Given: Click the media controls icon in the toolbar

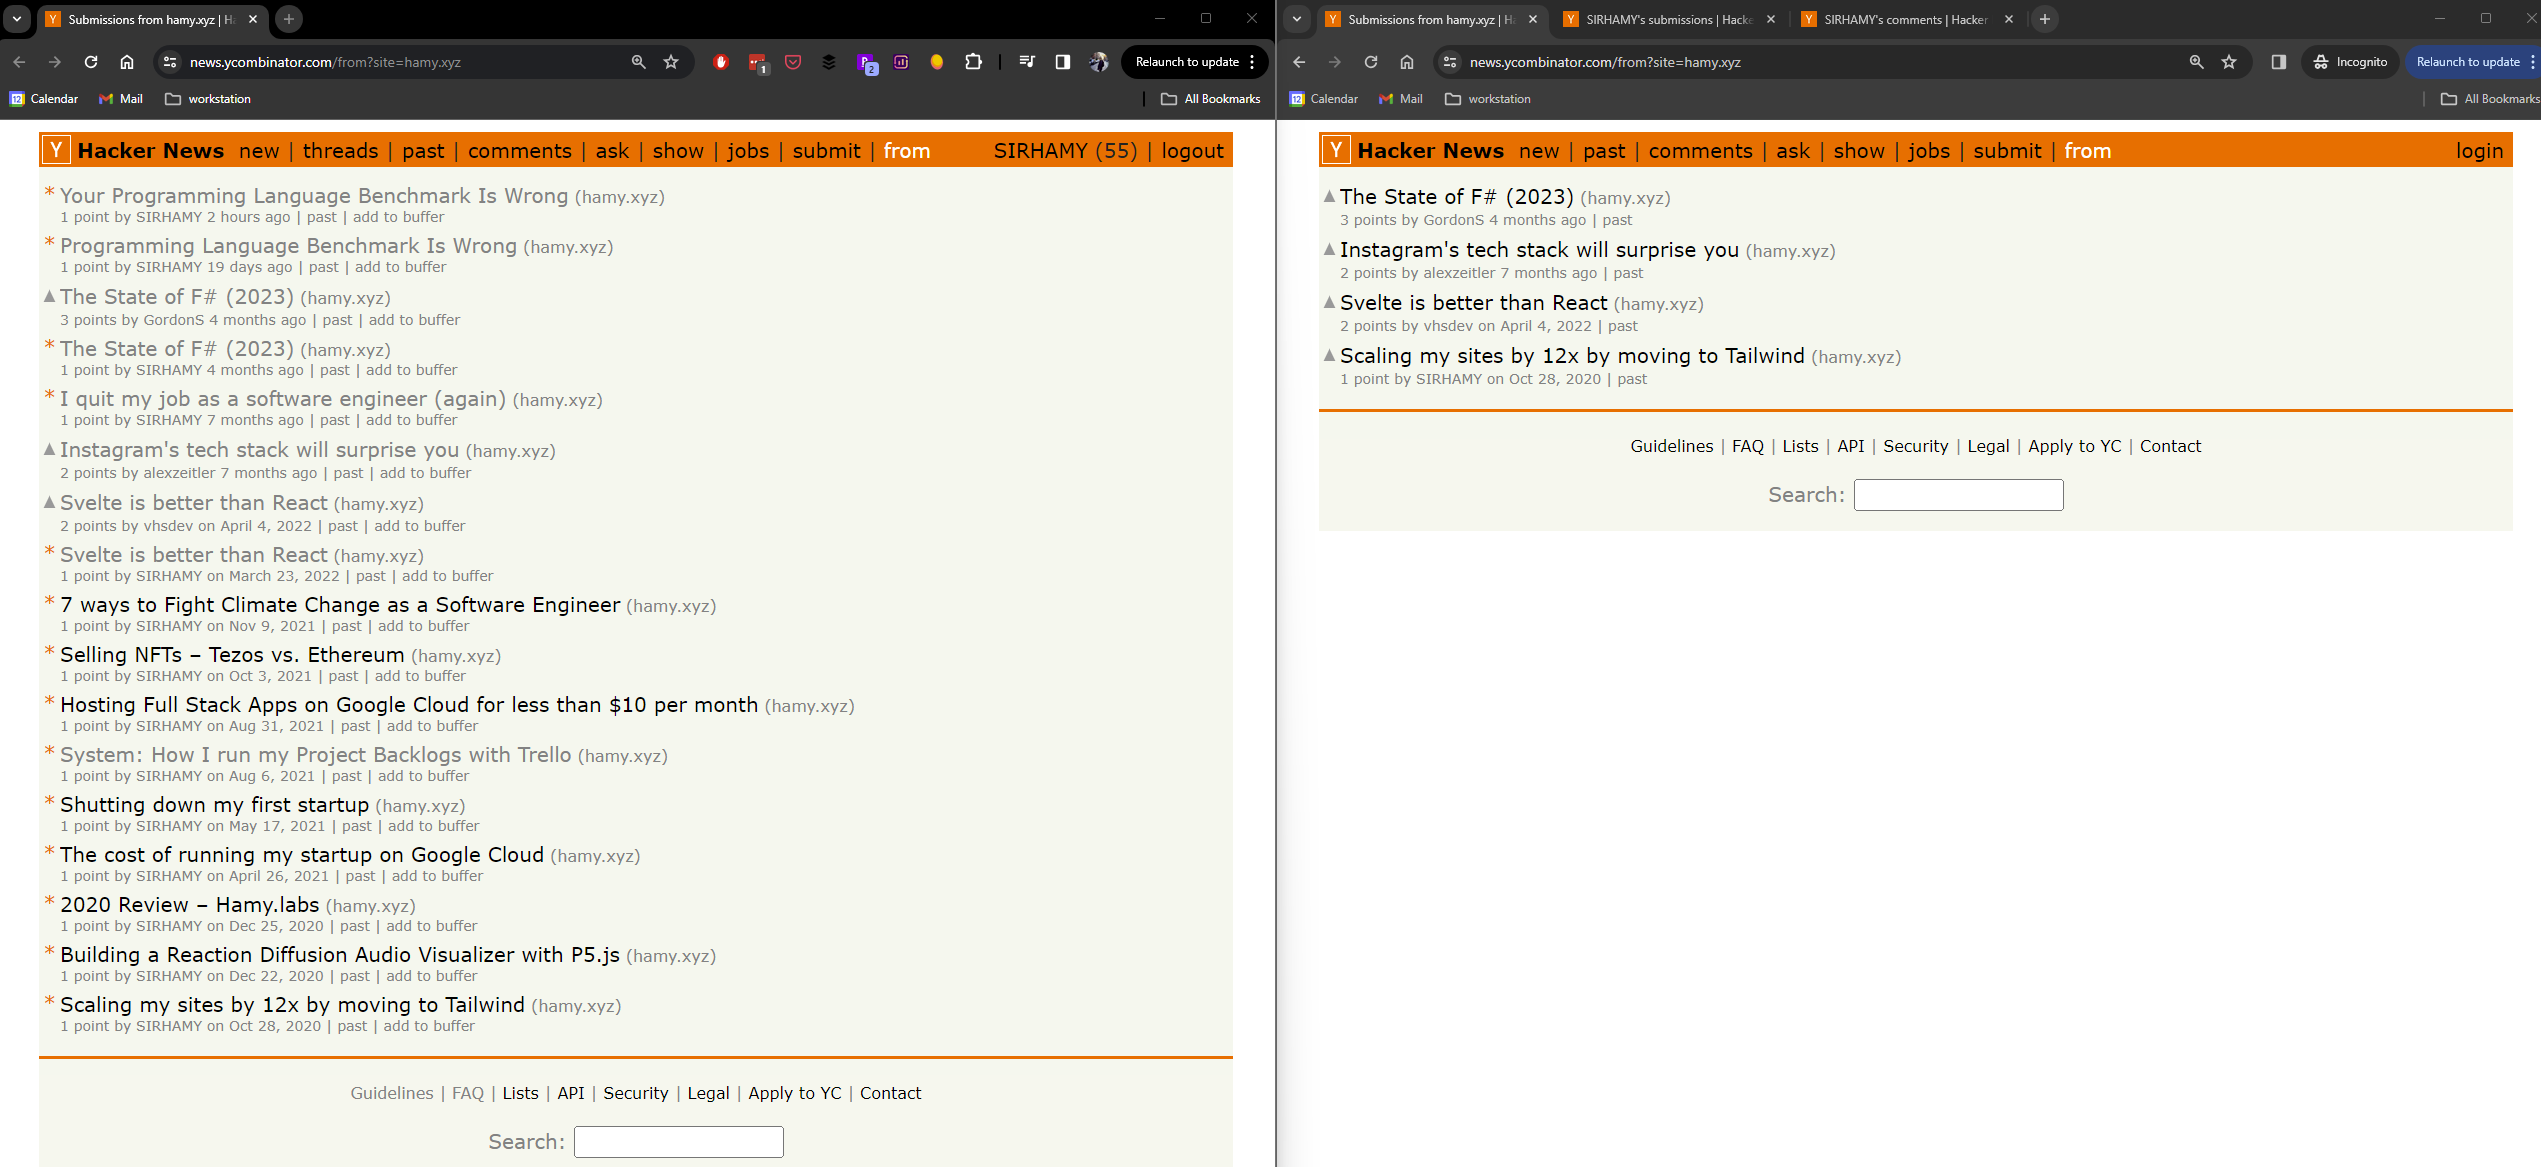Looking at the screenshot, I should 1026,62.
